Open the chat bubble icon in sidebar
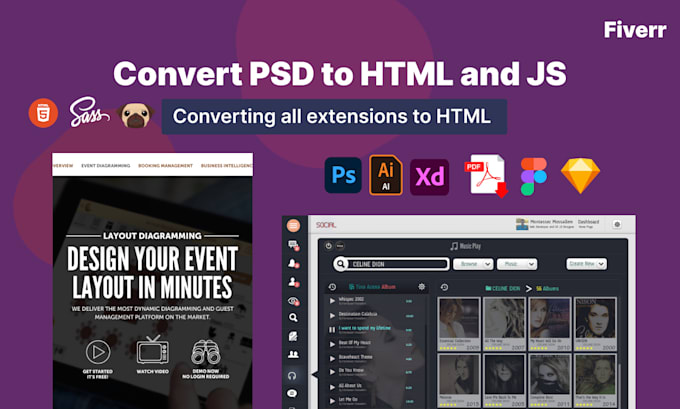 (292, 393)
